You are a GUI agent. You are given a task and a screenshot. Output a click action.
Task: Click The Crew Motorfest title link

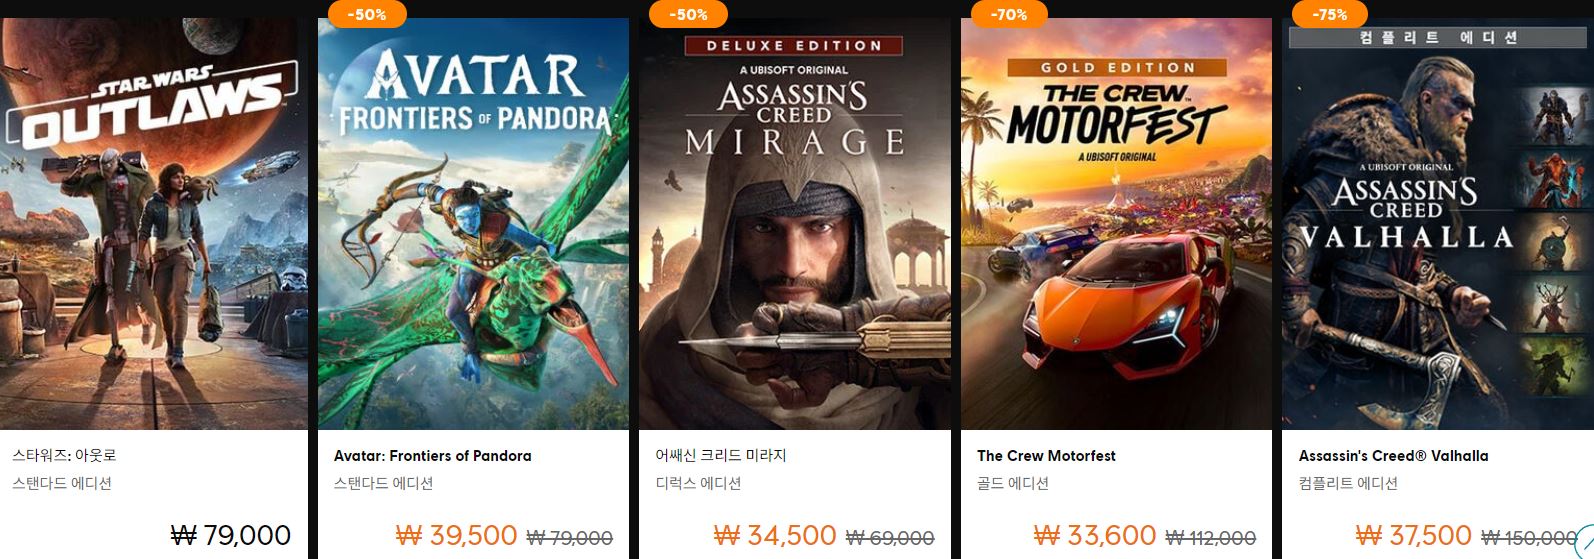click(1046, 456)
